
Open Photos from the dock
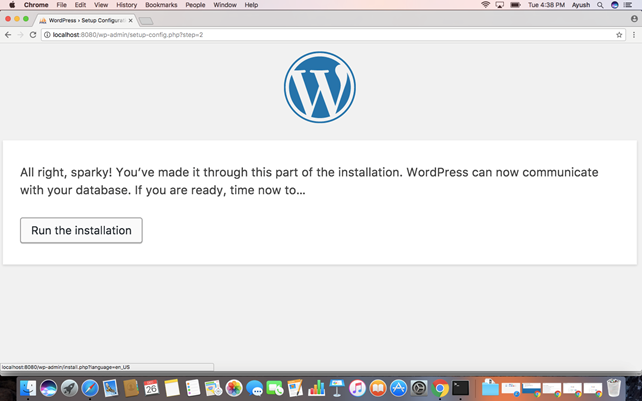point(234,388)
